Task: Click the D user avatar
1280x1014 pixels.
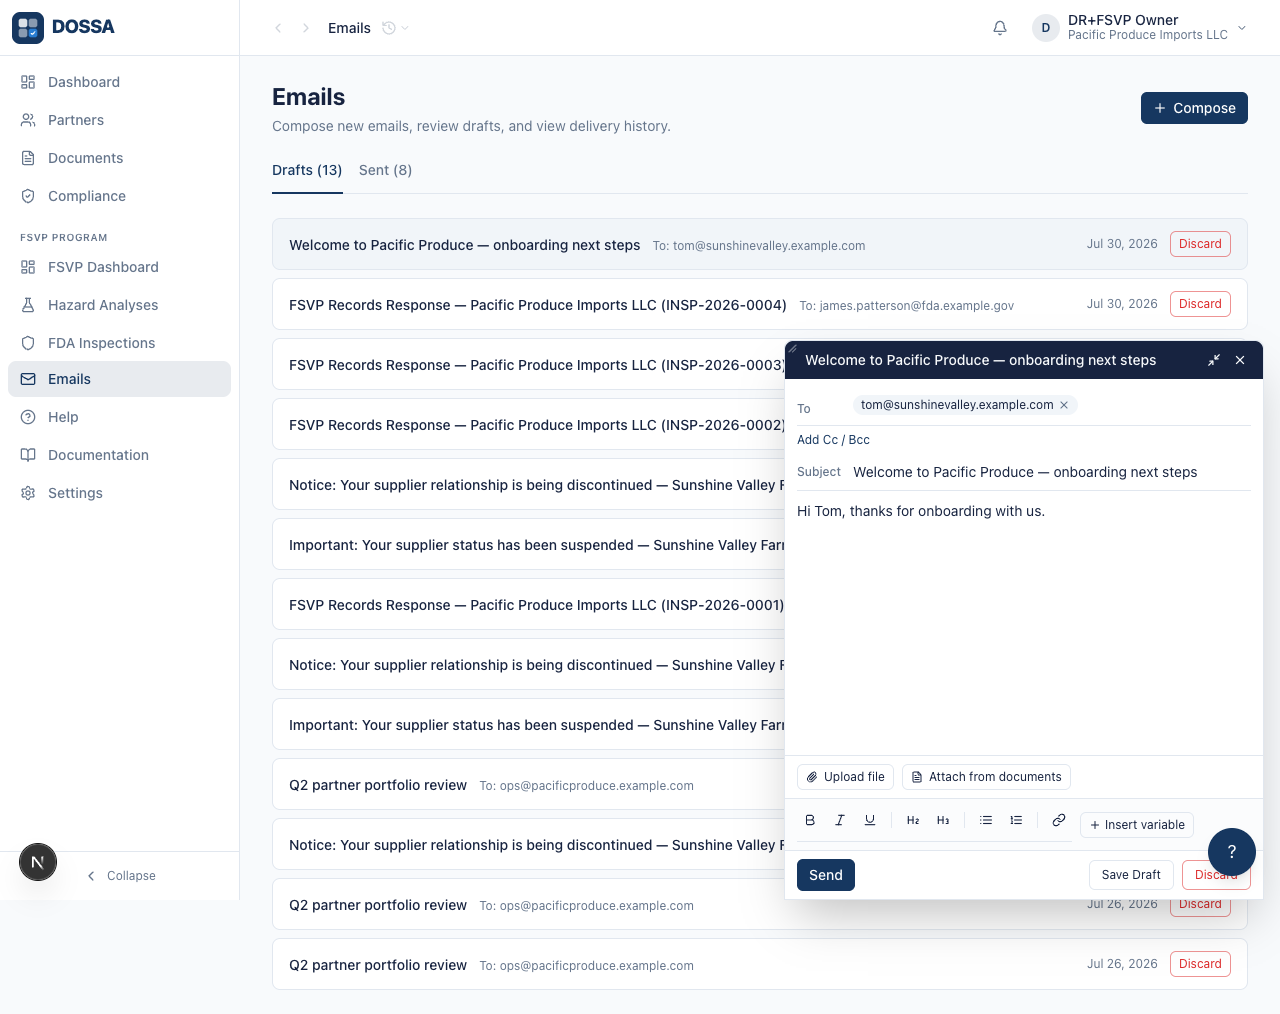Action: 1046,28
